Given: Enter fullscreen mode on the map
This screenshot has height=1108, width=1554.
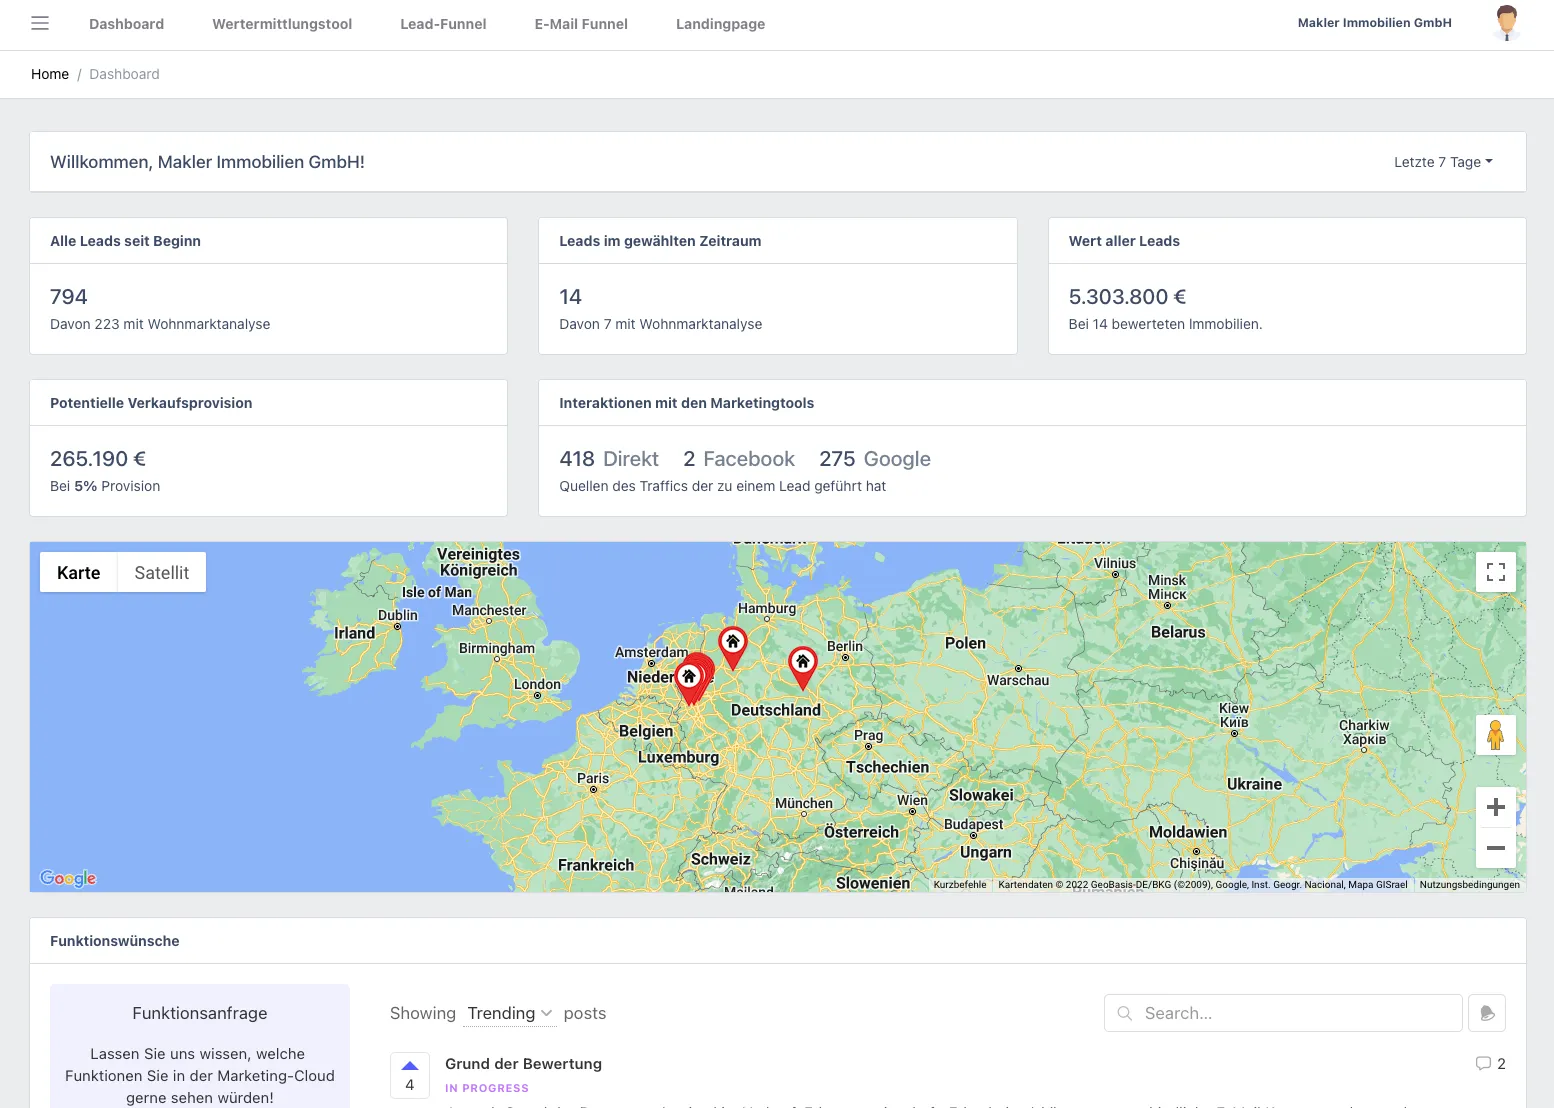Looking at the screenshot, I should pyautogui.click(x=1495, y=571).
